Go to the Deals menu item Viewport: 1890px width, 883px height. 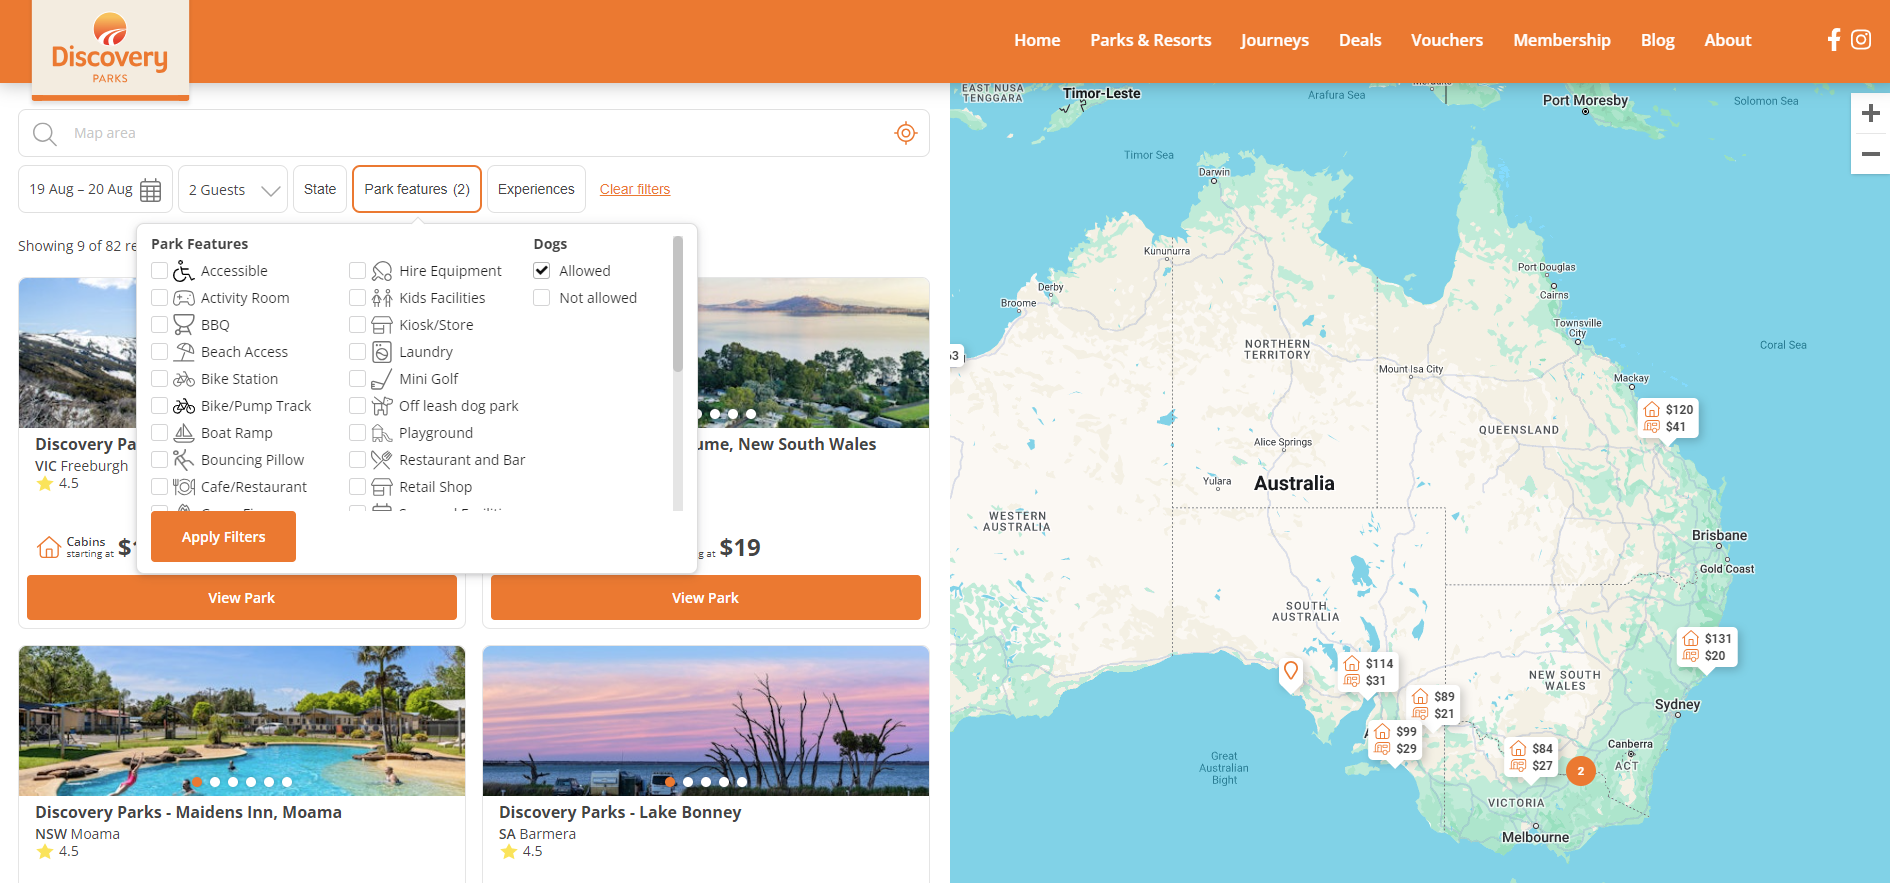click(1359, 40)
